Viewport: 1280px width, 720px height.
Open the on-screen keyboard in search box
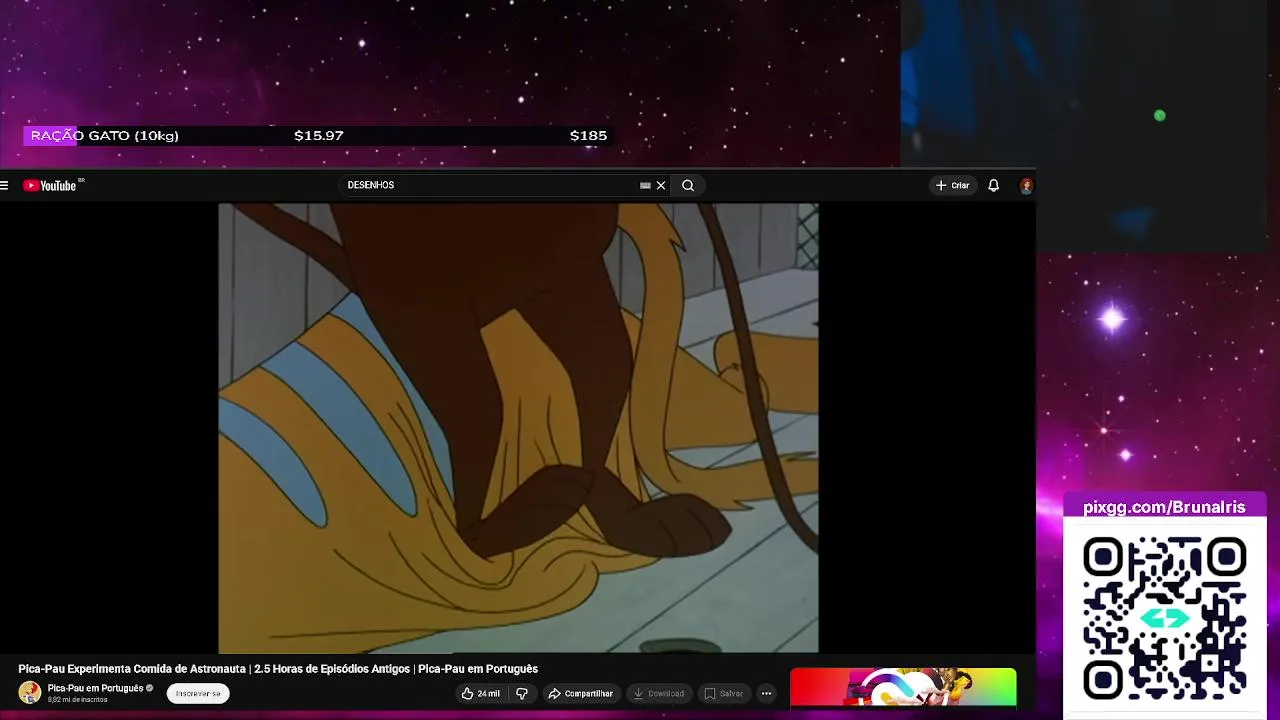645,185
